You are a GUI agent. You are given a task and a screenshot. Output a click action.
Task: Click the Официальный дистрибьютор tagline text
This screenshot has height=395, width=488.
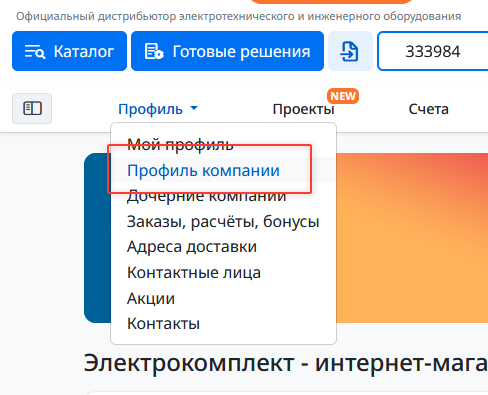click(x=238, y=16)
